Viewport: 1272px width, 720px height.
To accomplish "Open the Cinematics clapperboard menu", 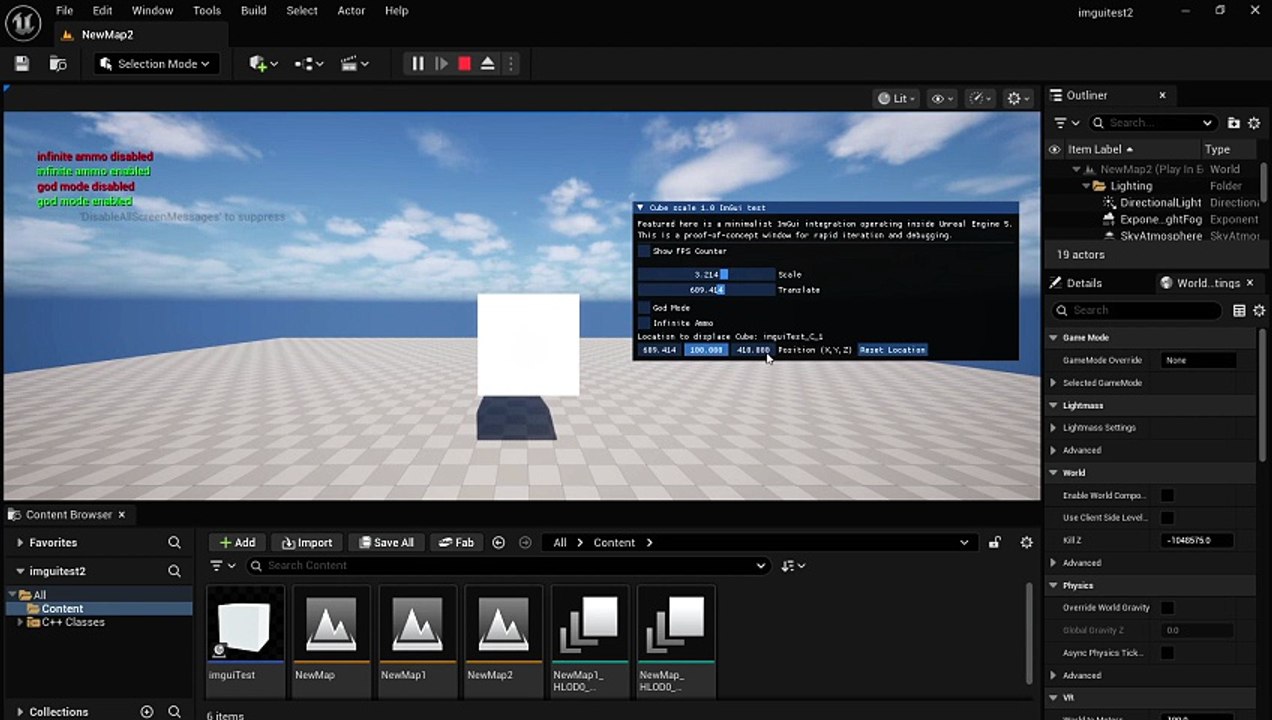I will click(355, 64).
